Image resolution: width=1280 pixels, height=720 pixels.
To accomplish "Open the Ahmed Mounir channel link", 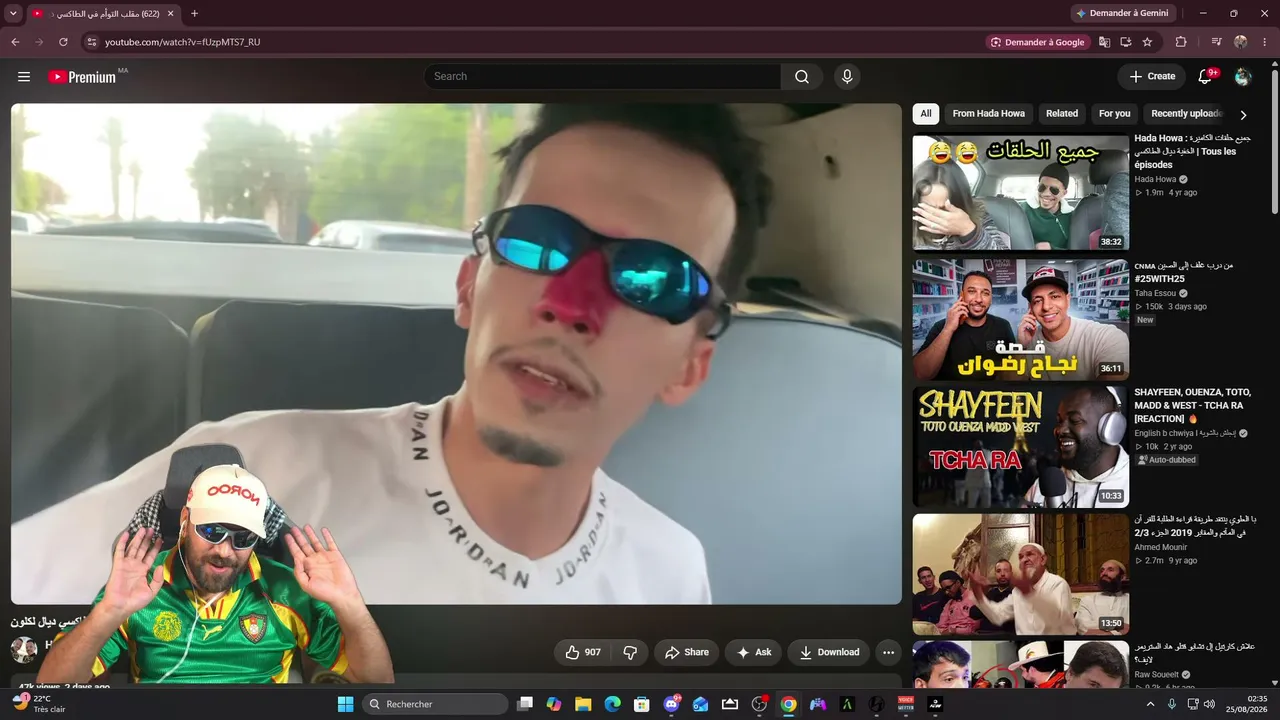I will pyautogui.click(x=1160, y=547).
